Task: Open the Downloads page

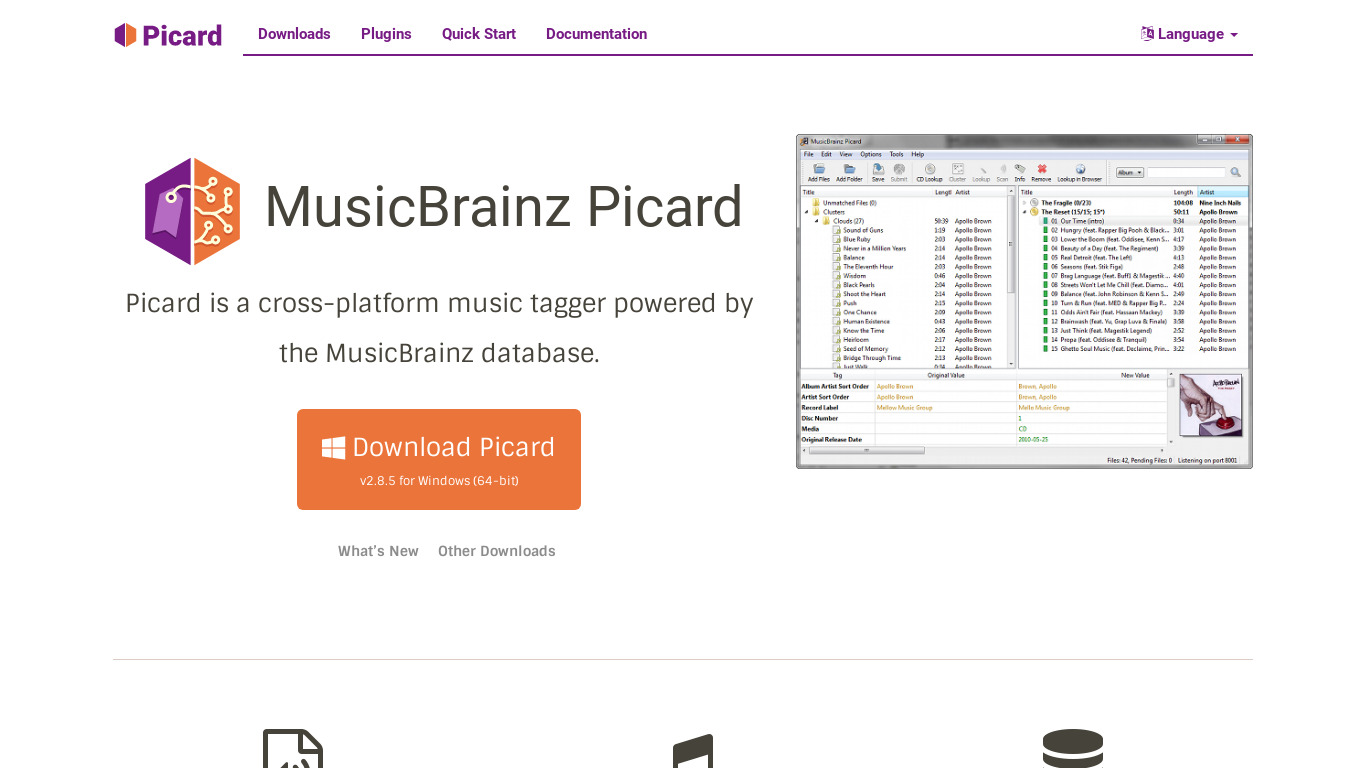Action: 294,34
